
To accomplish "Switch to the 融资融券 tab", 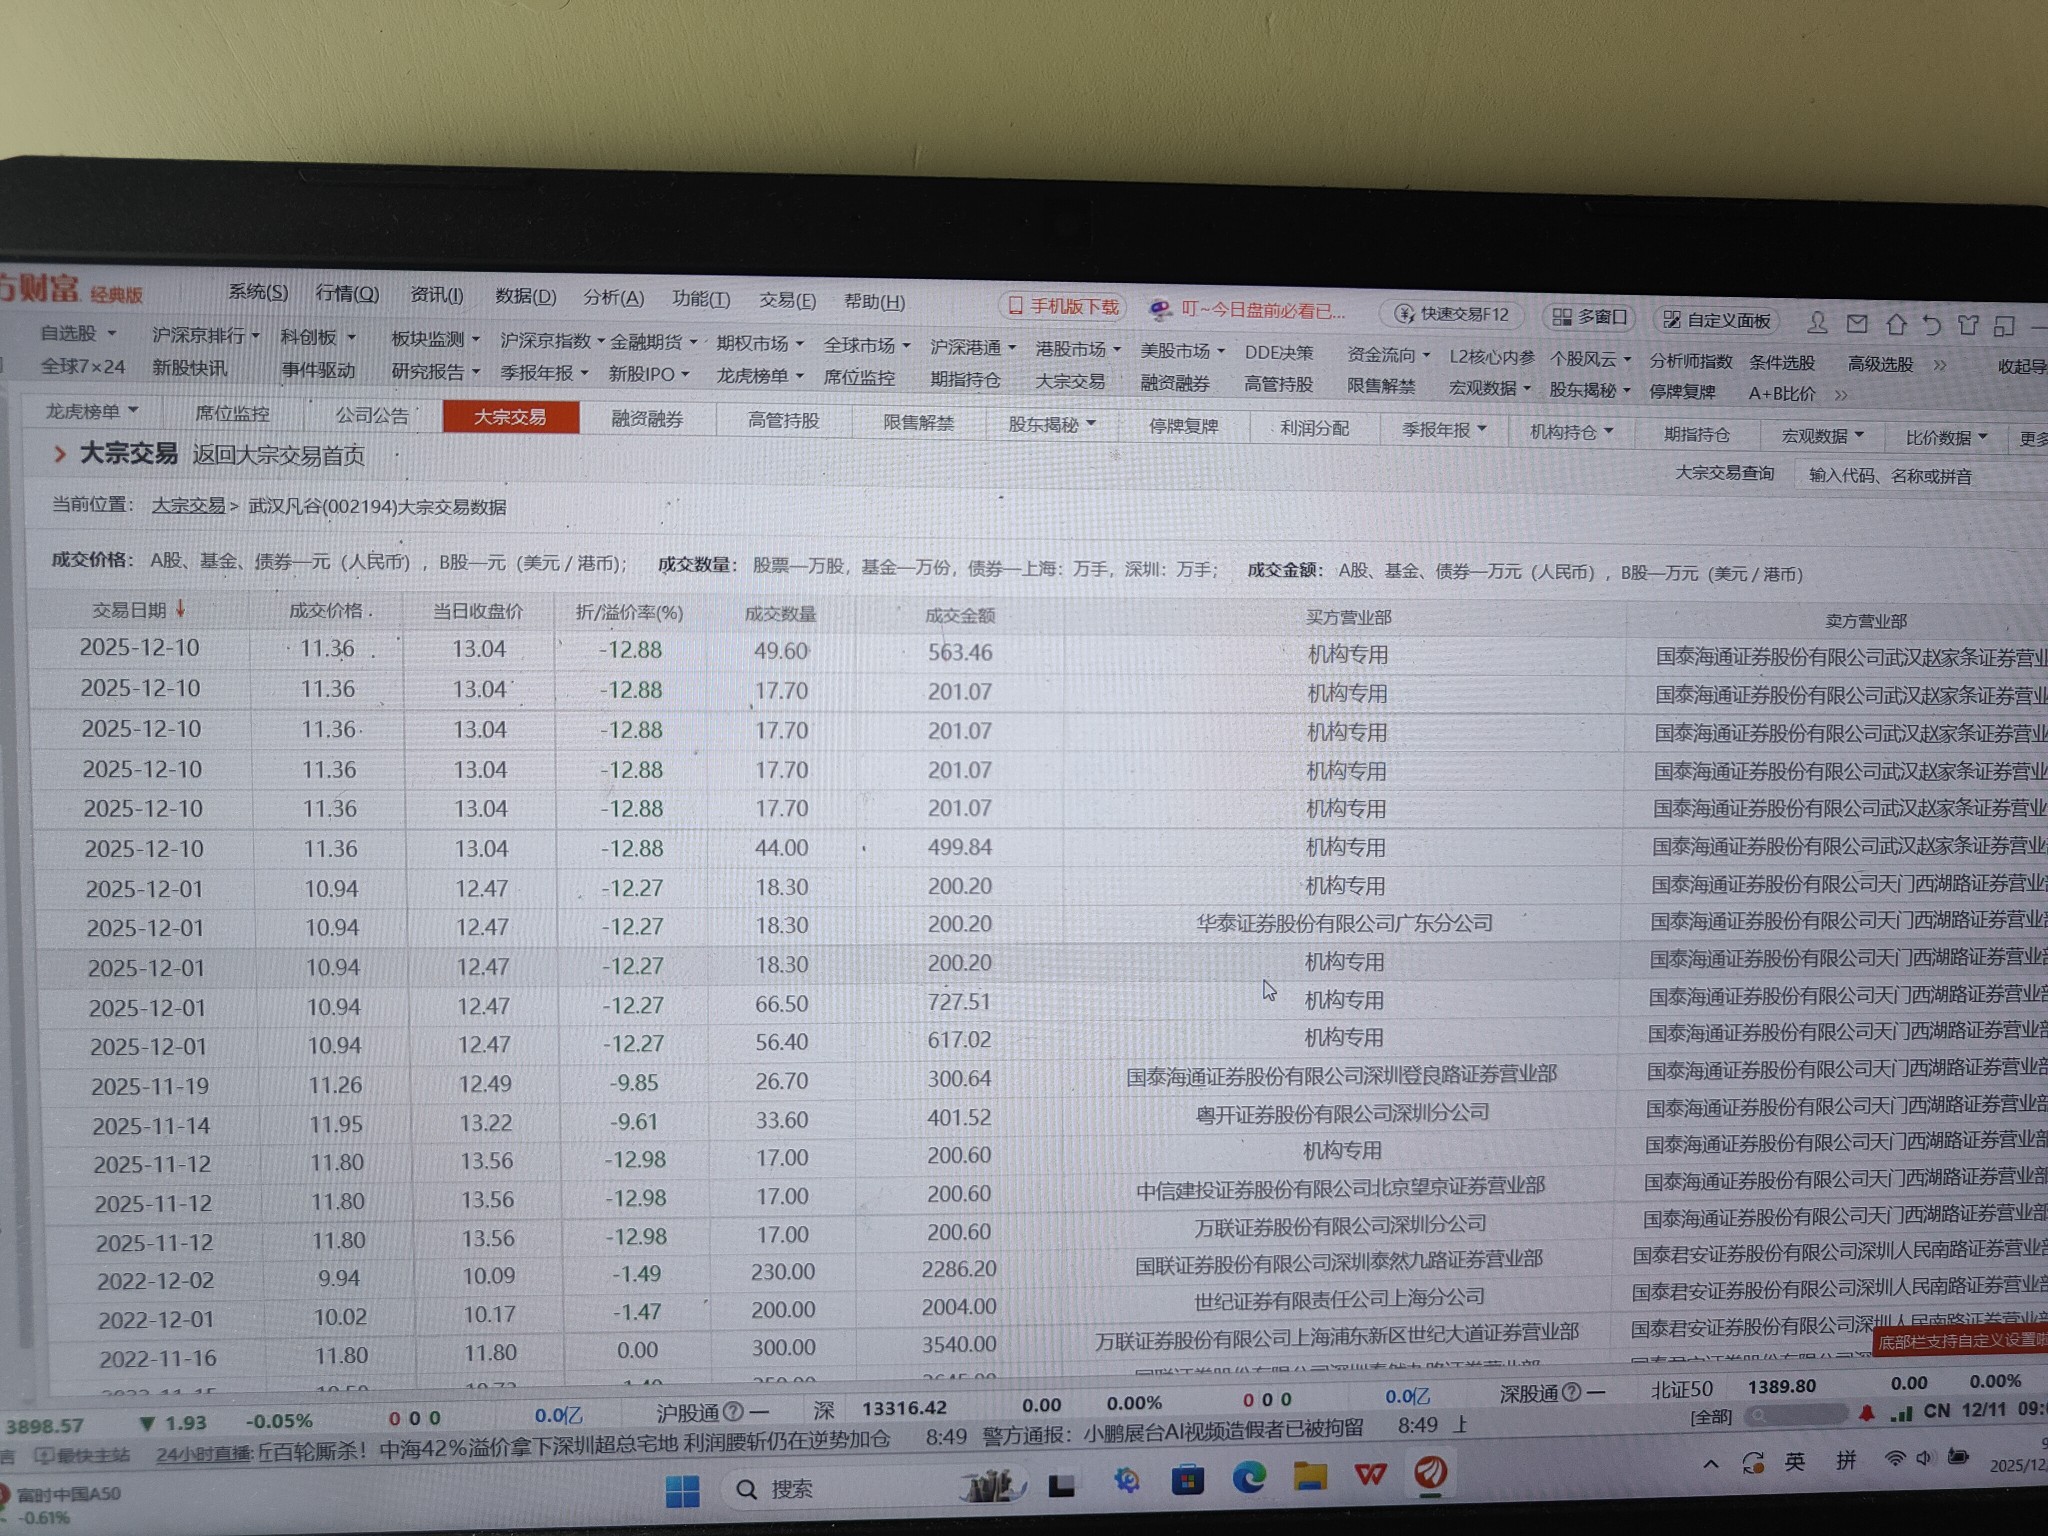I will [647, 419].
